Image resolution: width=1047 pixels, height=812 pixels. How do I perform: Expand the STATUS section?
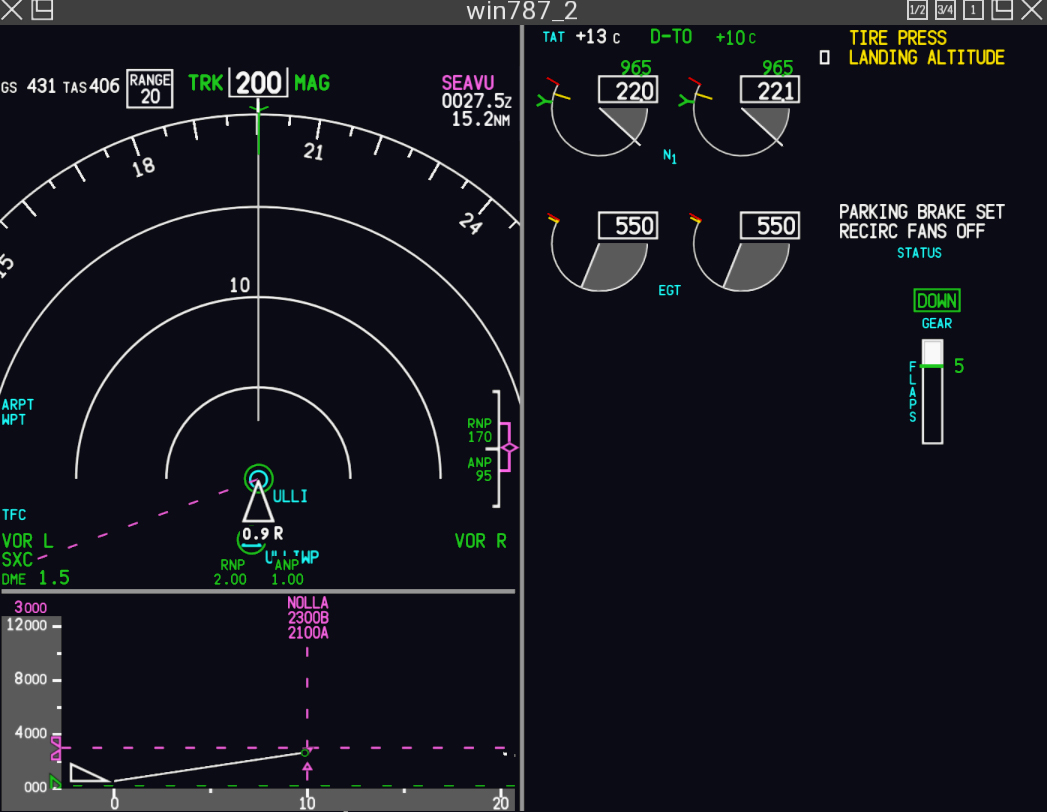919,253
